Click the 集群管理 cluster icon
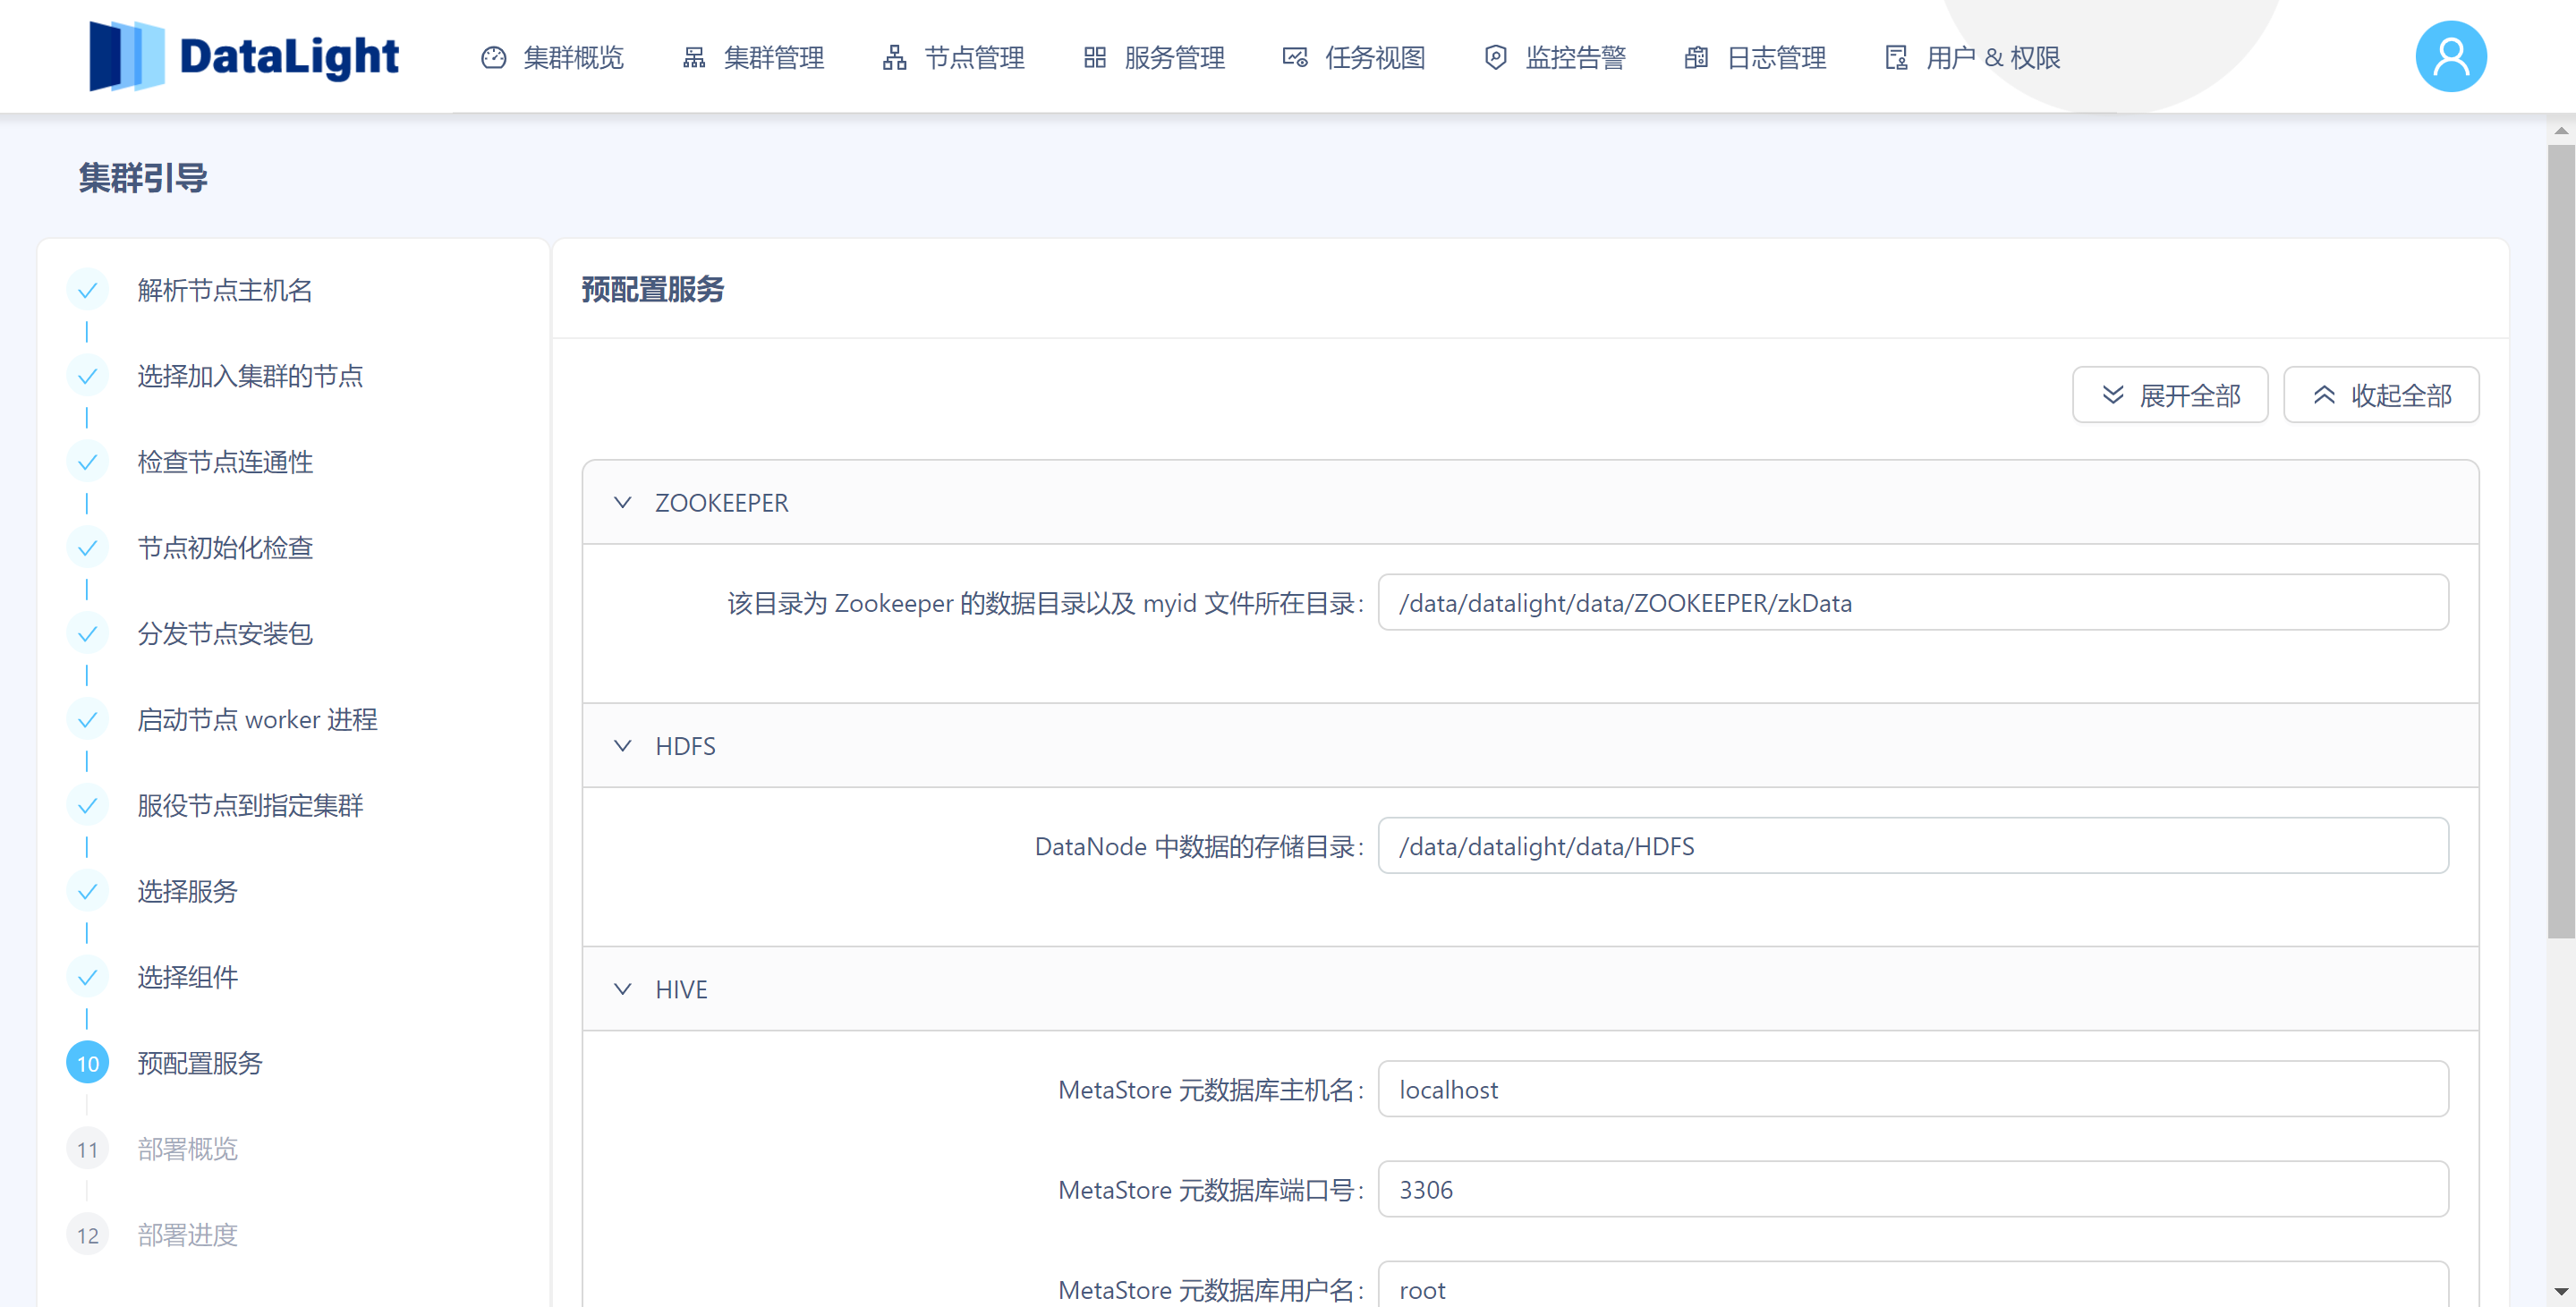 [x=694, y=58]
